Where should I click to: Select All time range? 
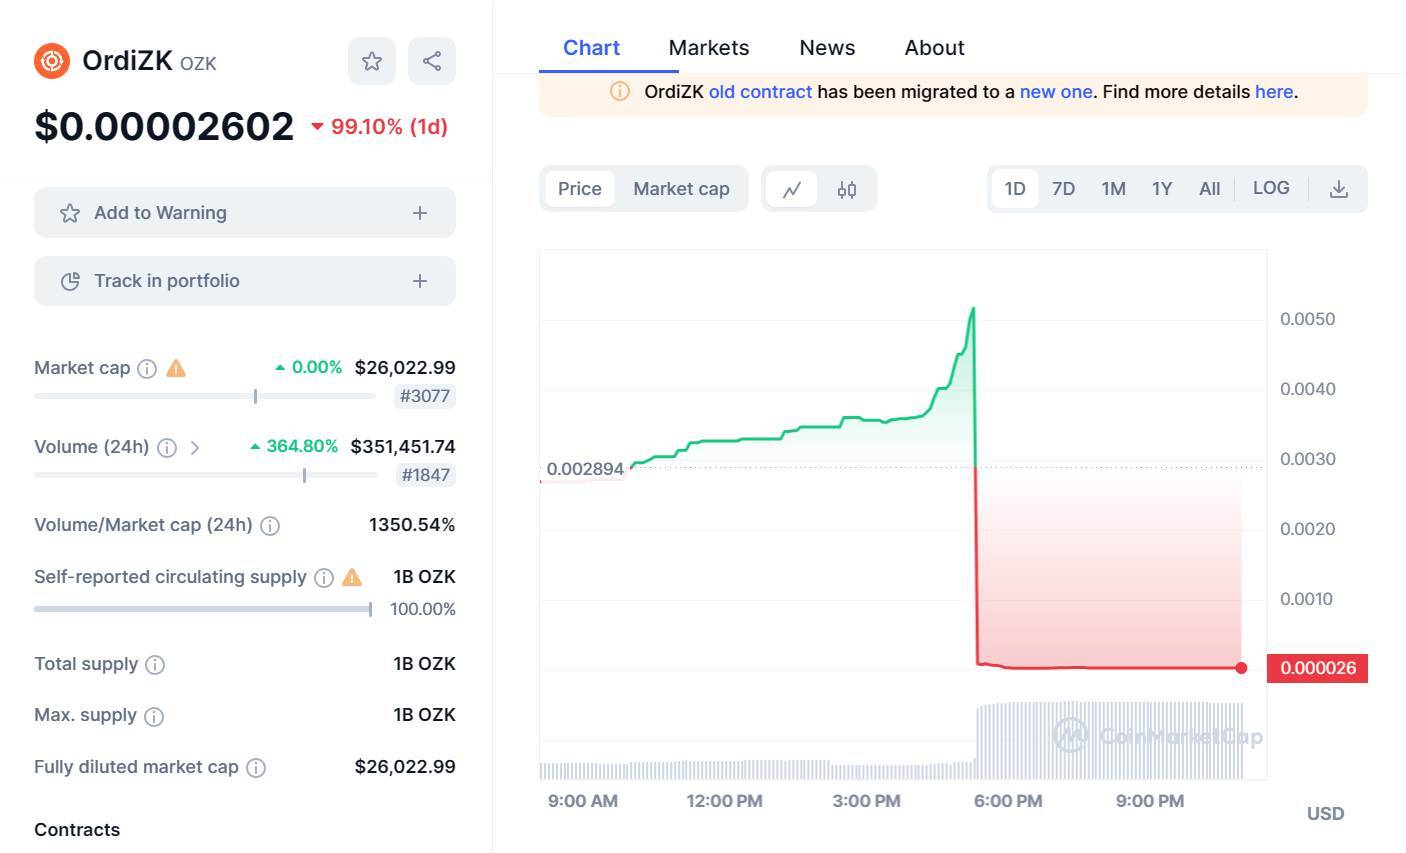pyautogui.click(x=1210, y=189)
